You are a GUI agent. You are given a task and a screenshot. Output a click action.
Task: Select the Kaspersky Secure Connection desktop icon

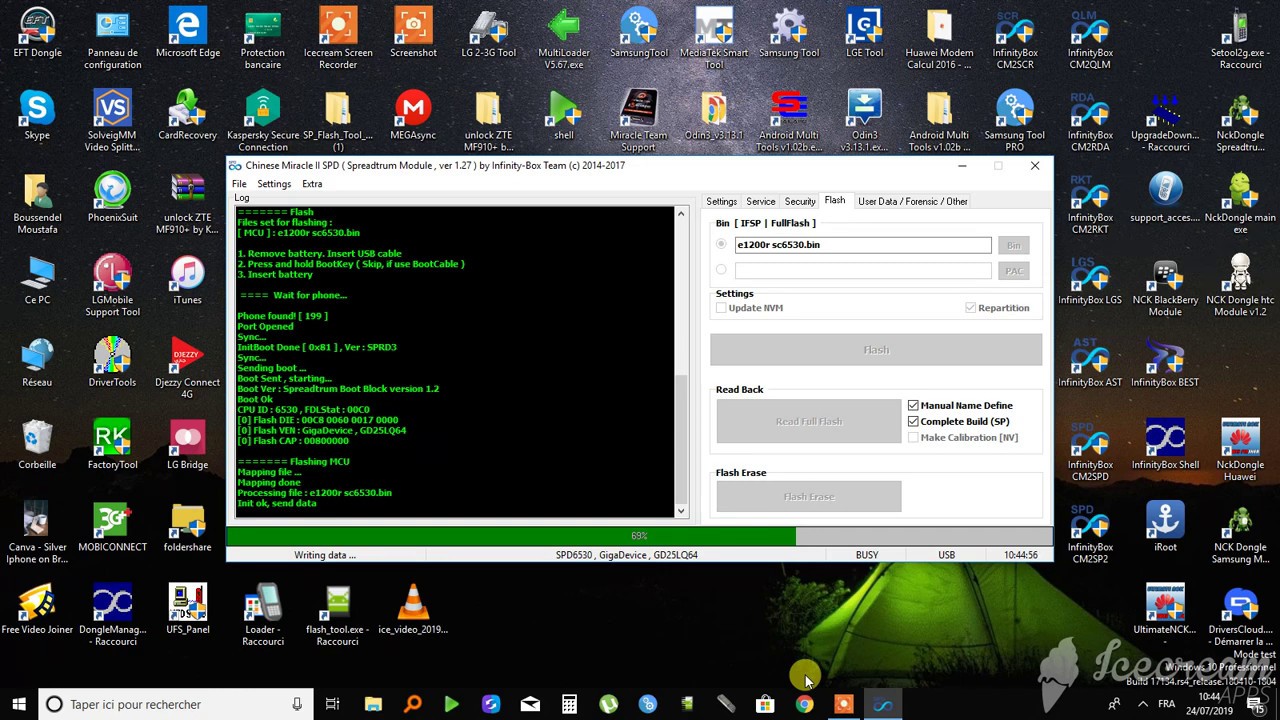(263, 121)
